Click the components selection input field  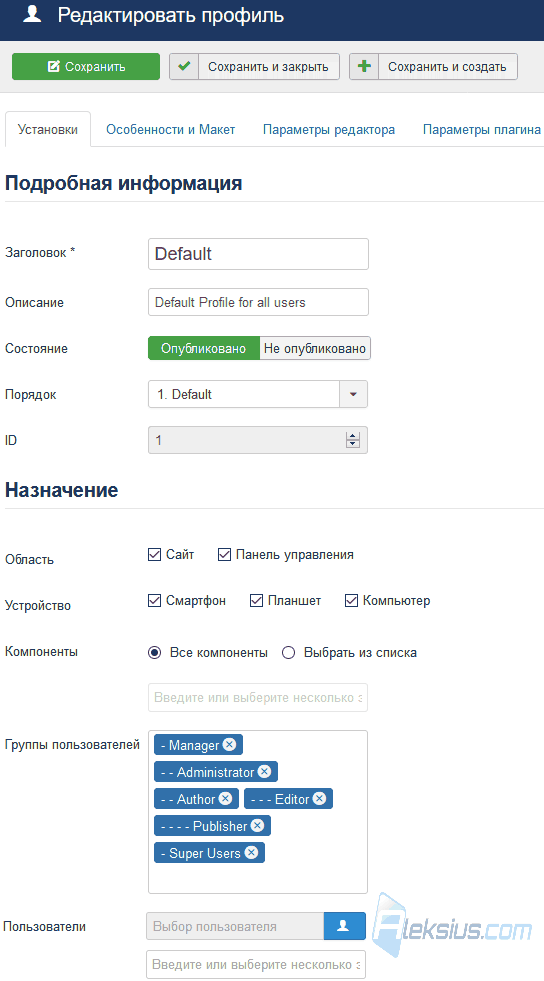pyautogui.click(x=258, y=698)
